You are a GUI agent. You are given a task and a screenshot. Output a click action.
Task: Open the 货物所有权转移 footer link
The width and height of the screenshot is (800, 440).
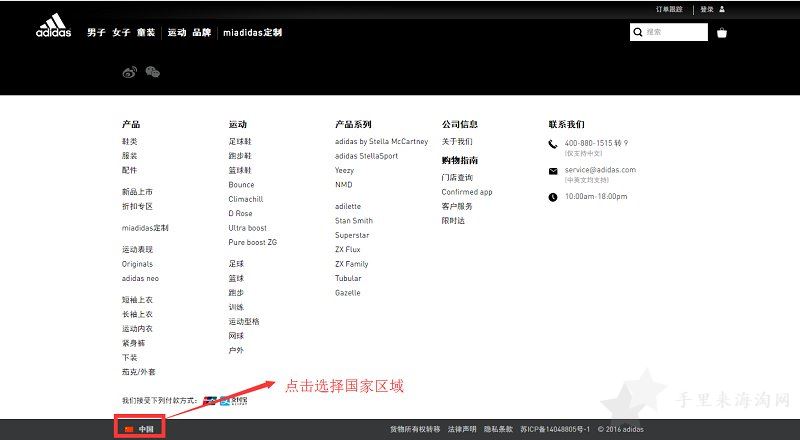pos(415,429)
